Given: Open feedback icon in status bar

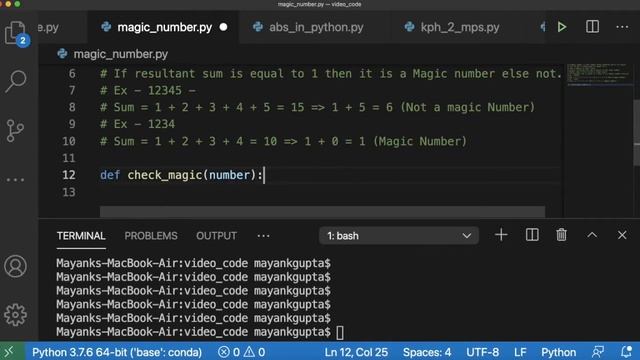Looking at the screenshot, I should 598,352.
